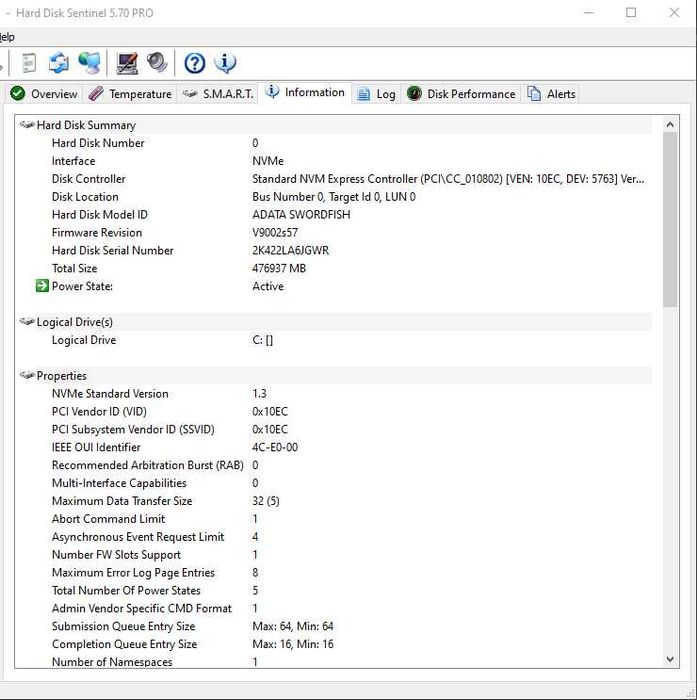697x700 pixels.
Task: Click the Number FW Slots Support label
Action: pyautogui.click(x=116, y=554)
